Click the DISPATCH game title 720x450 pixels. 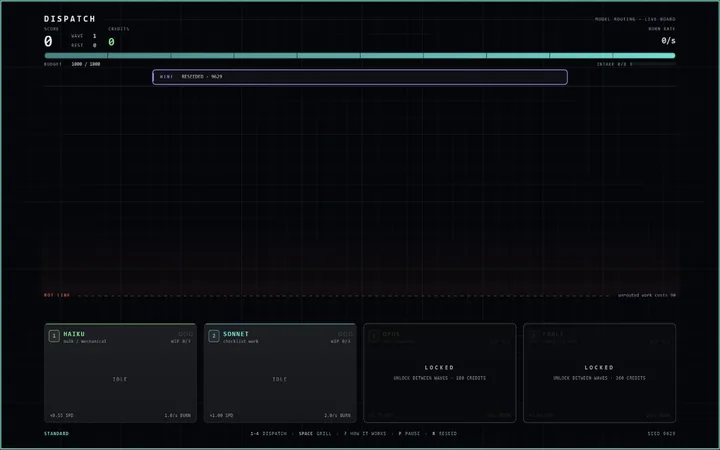70,19
